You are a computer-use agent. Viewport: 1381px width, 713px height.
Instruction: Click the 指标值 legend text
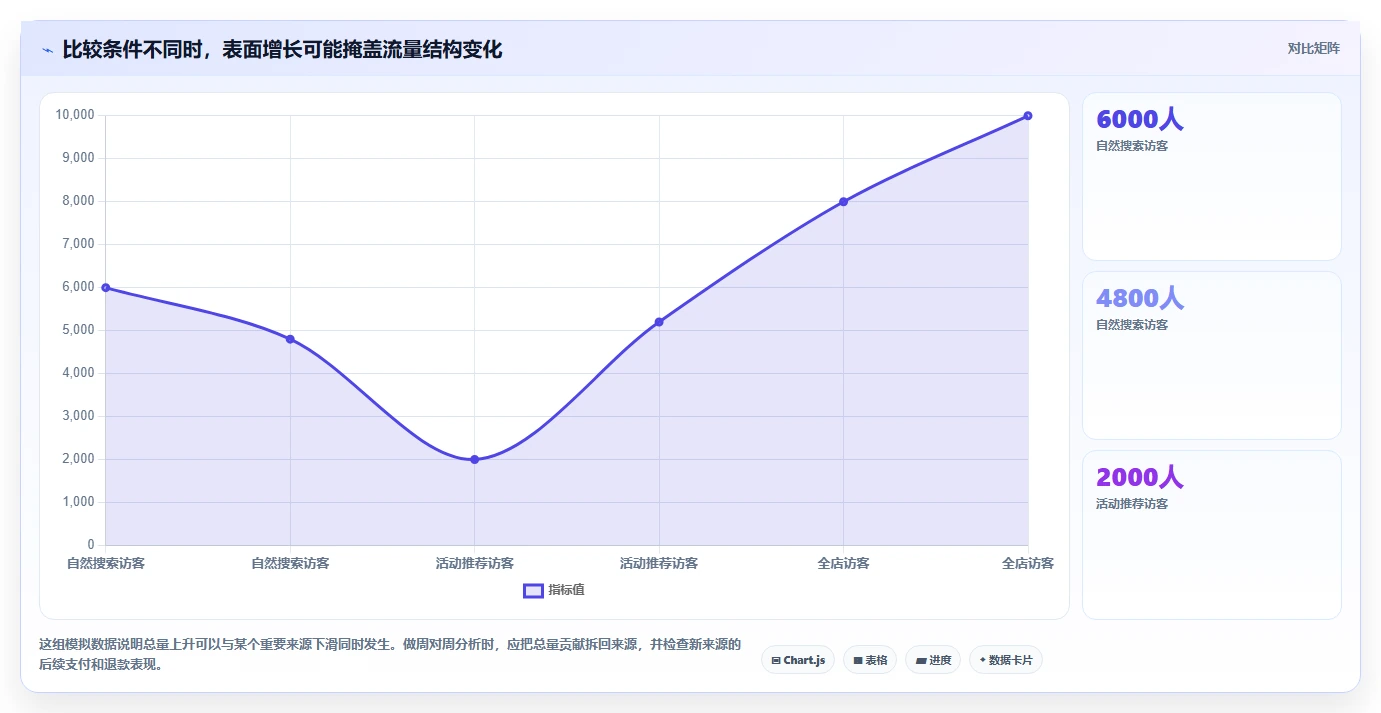pyautogui.click(x=566, y=590)
